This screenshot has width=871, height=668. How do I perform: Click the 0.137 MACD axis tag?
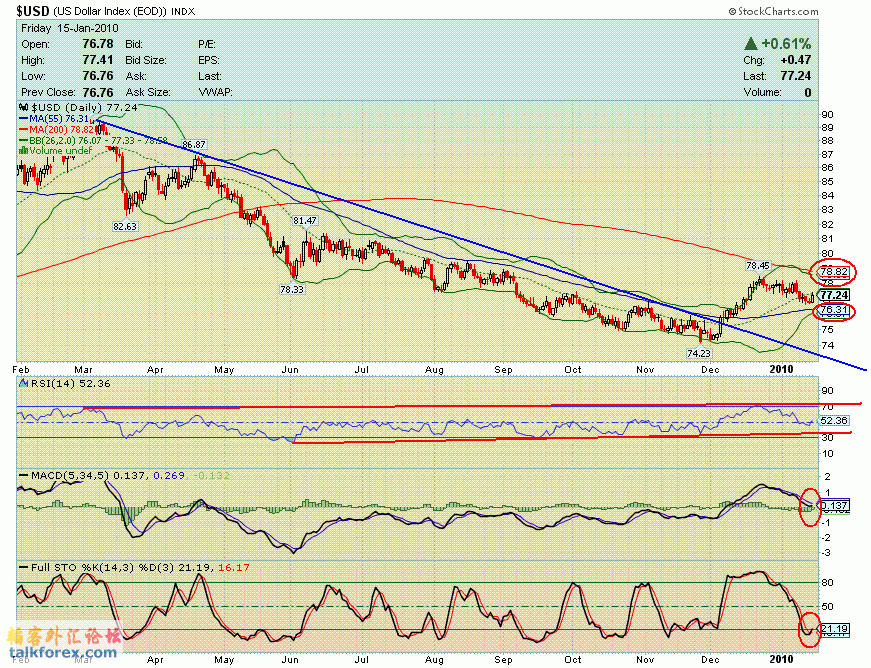click(x=834, y=505)
